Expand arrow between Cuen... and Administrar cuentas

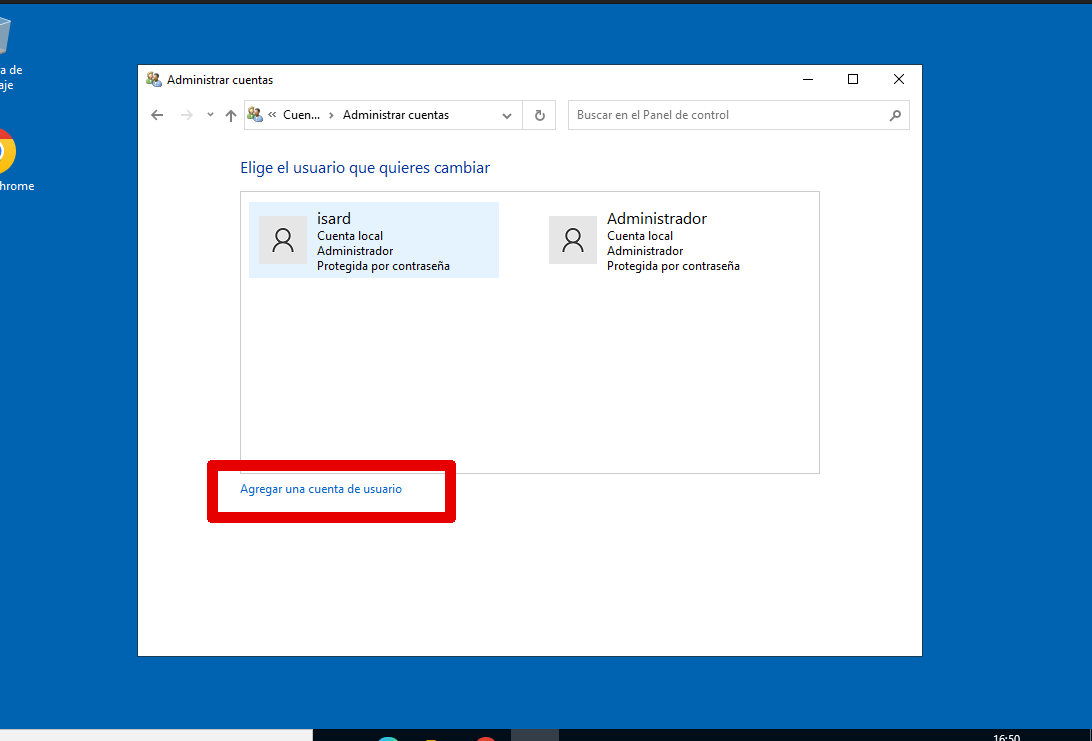332,115
